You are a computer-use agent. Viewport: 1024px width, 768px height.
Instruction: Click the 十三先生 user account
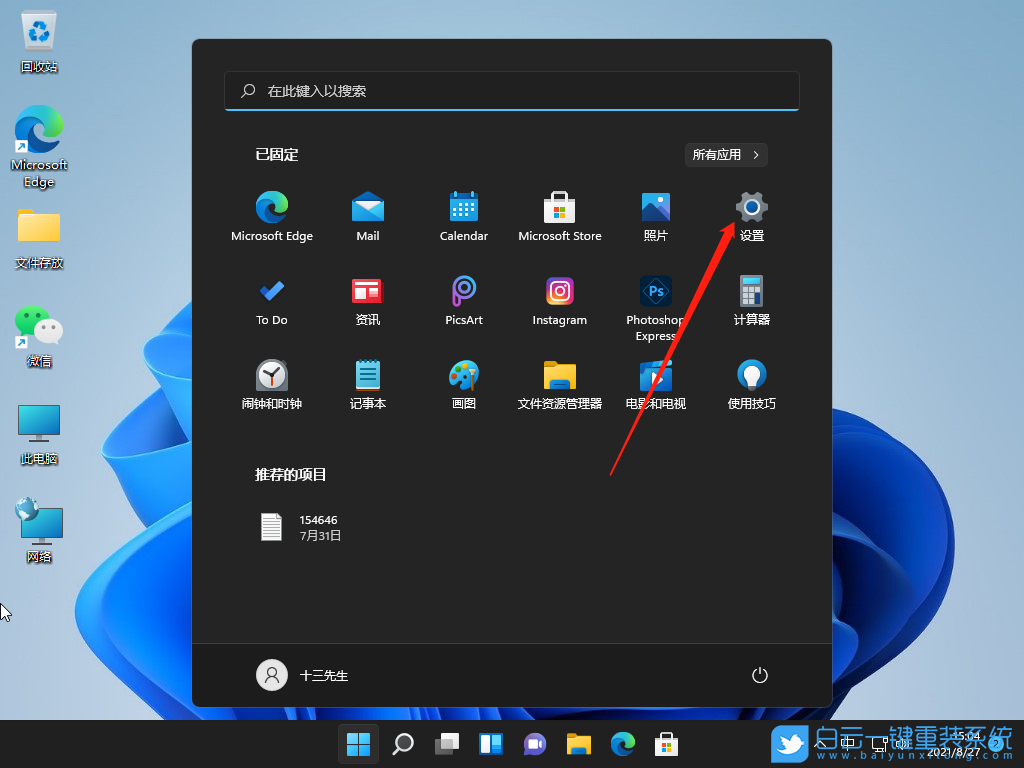pyautogui.click(x=303, y=675)
